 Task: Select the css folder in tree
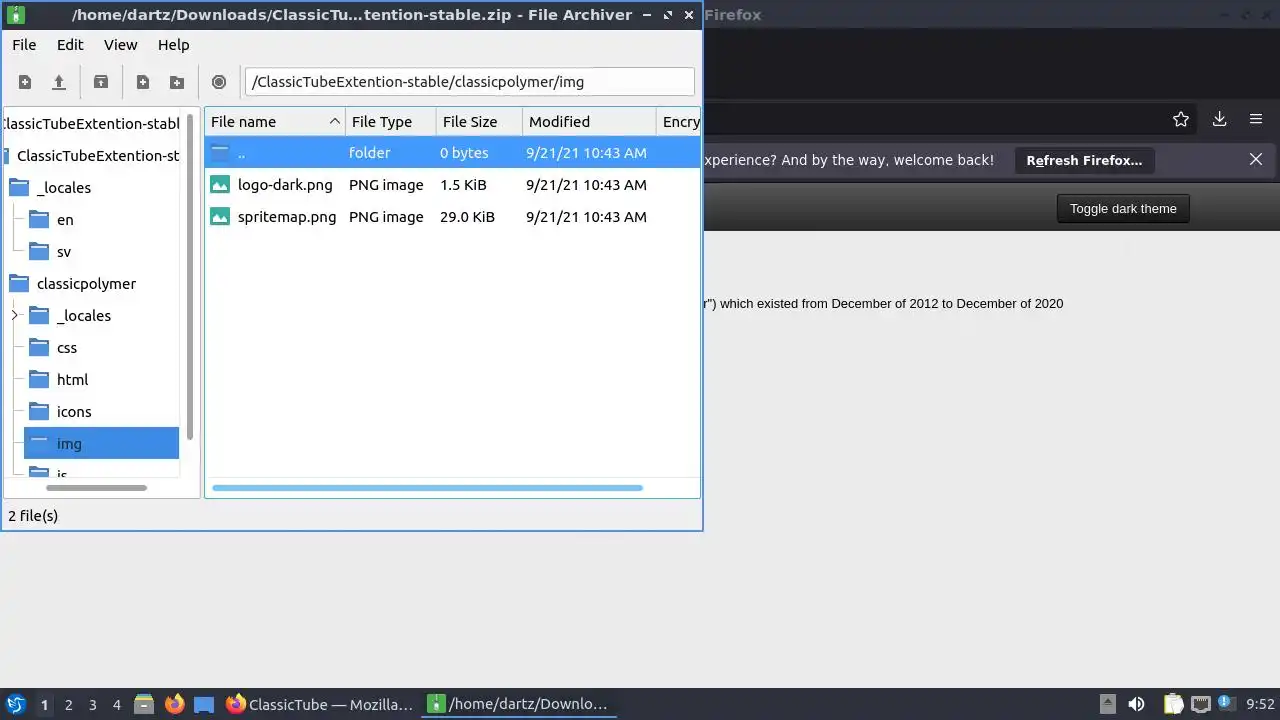(53, 348)
